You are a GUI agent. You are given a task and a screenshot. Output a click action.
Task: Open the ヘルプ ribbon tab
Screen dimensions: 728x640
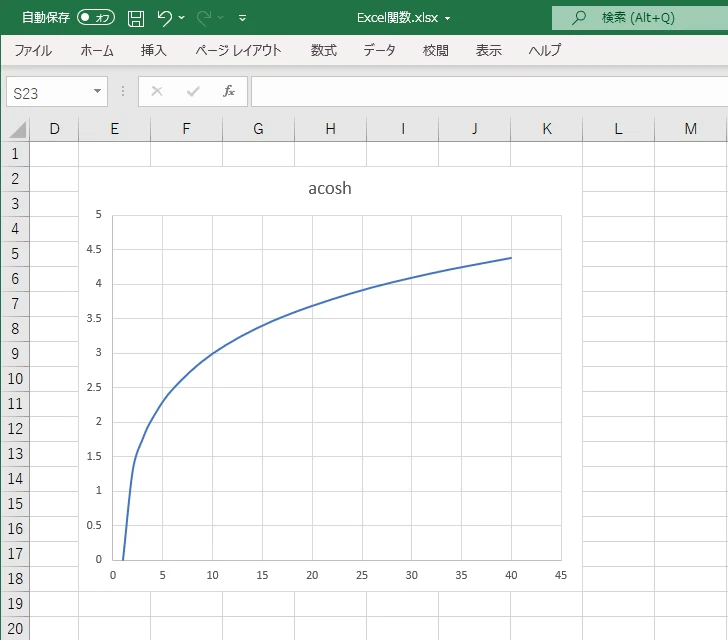(x=545, y=50)
